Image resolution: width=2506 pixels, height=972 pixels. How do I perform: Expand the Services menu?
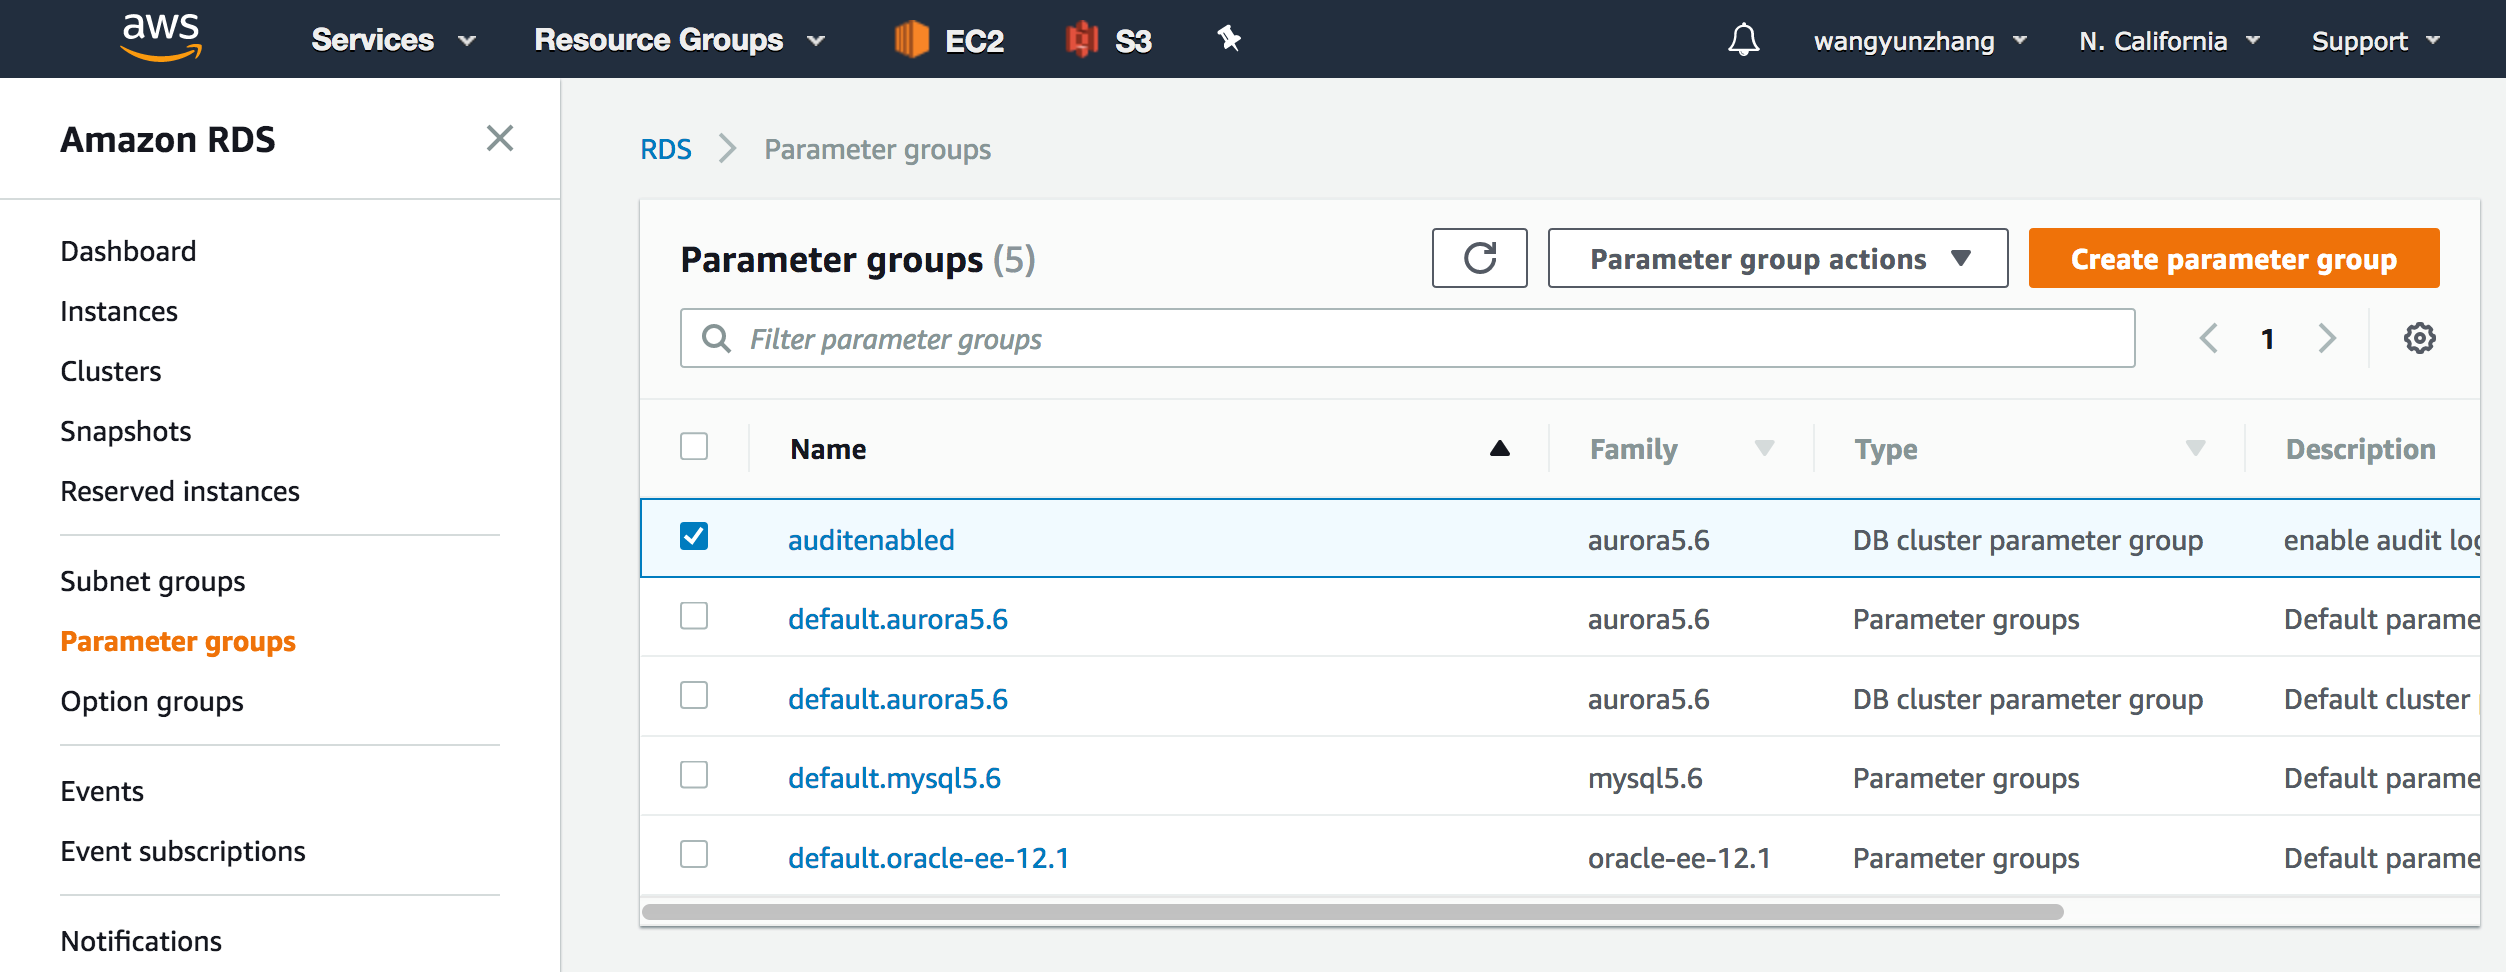click(393, 40)
